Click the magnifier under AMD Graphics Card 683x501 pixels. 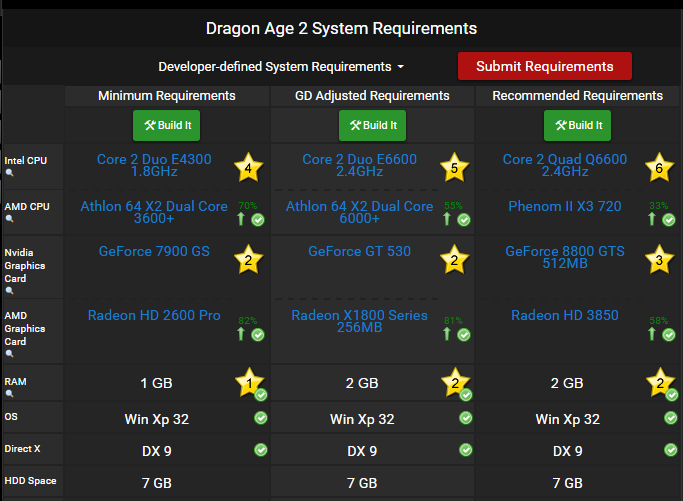coord(9,354)
